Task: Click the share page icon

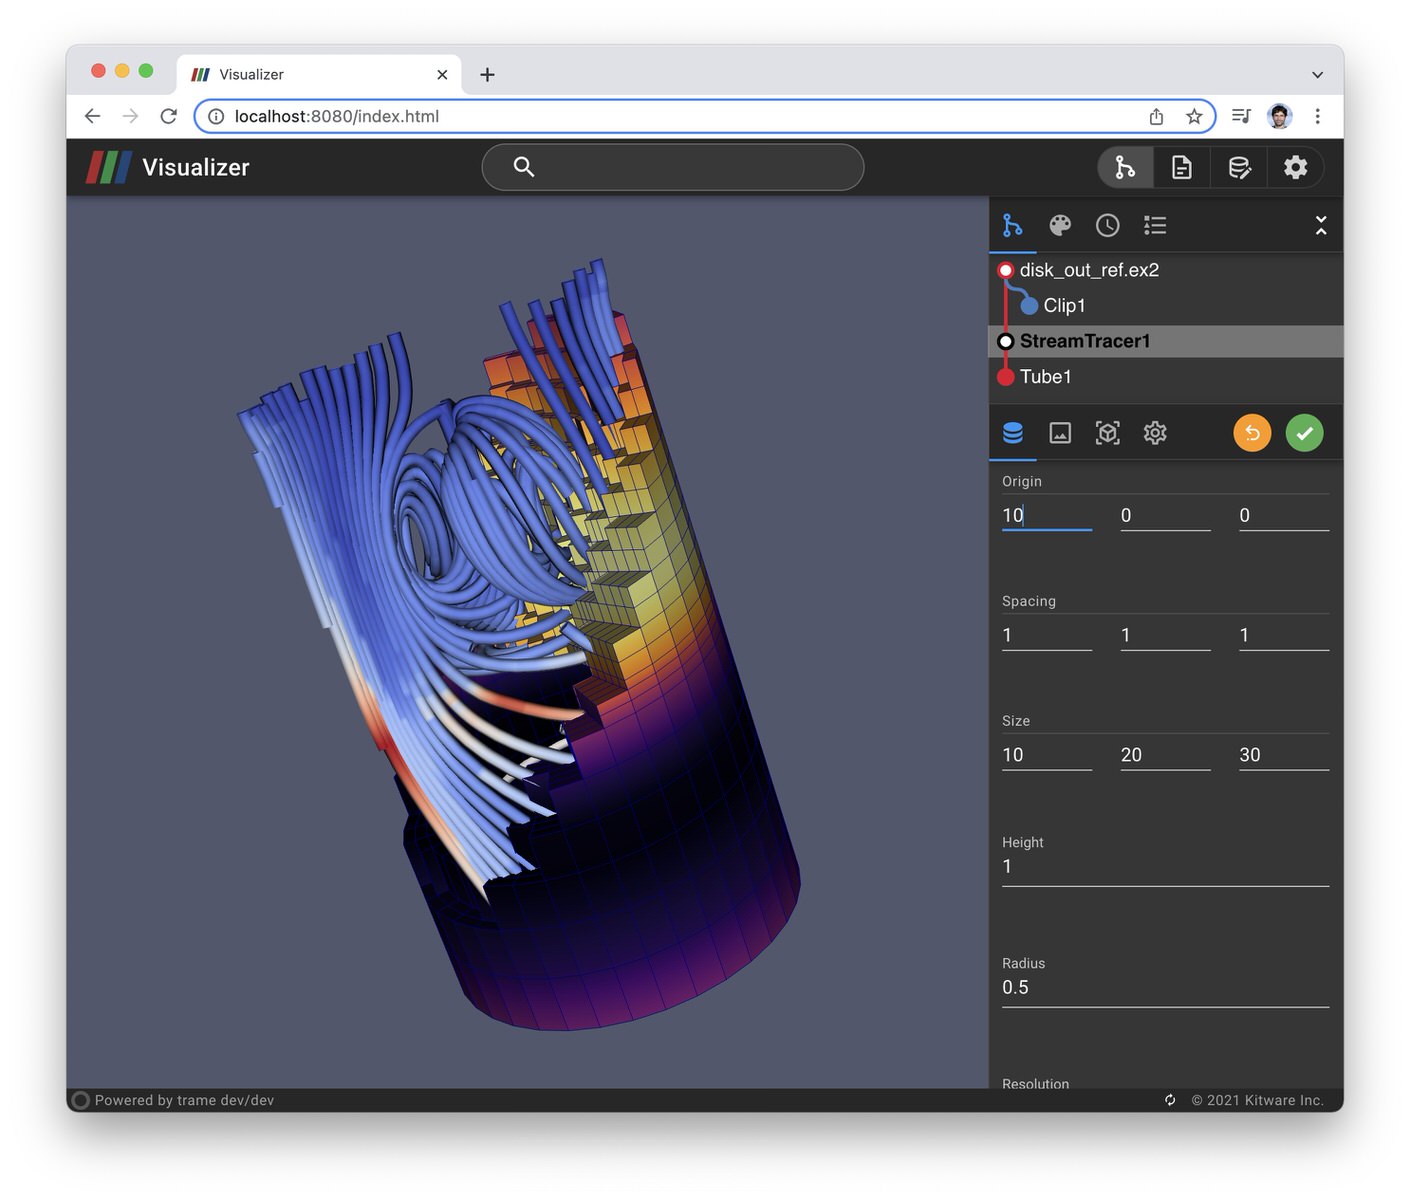Action: (1156, 116)
